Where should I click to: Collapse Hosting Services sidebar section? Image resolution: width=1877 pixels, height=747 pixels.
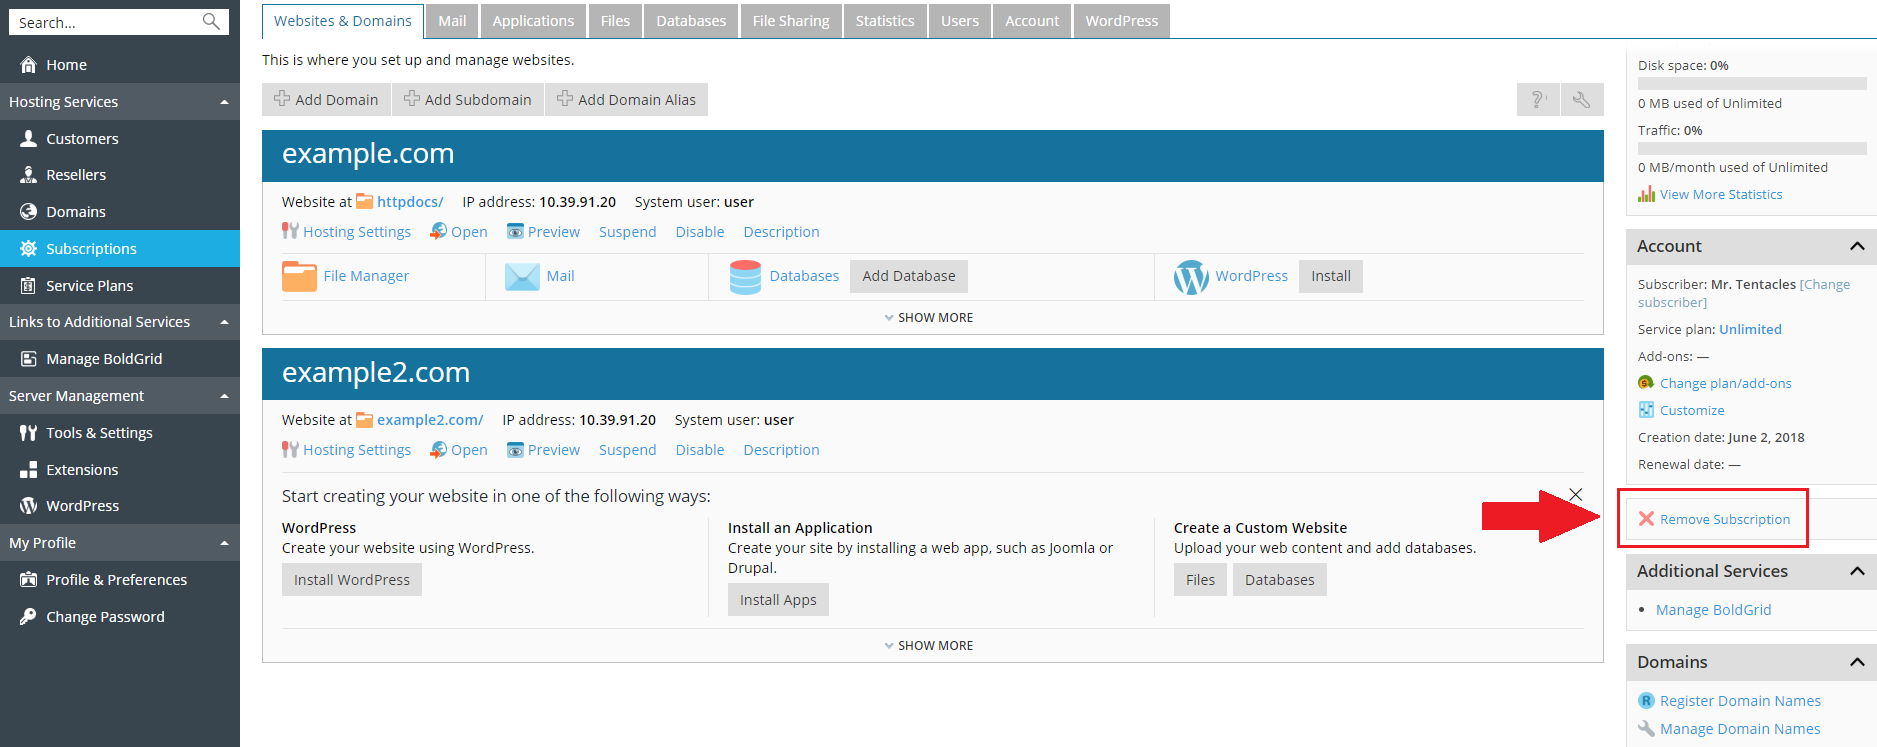224,102
